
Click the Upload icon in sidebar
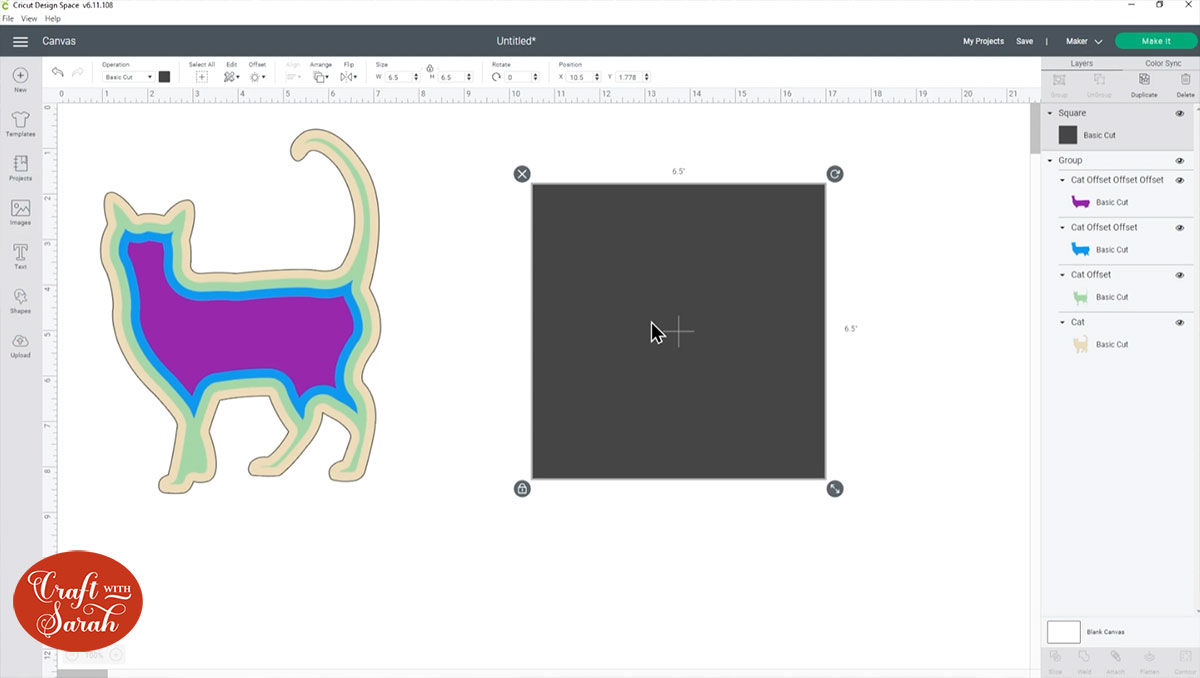click(20, 345)
